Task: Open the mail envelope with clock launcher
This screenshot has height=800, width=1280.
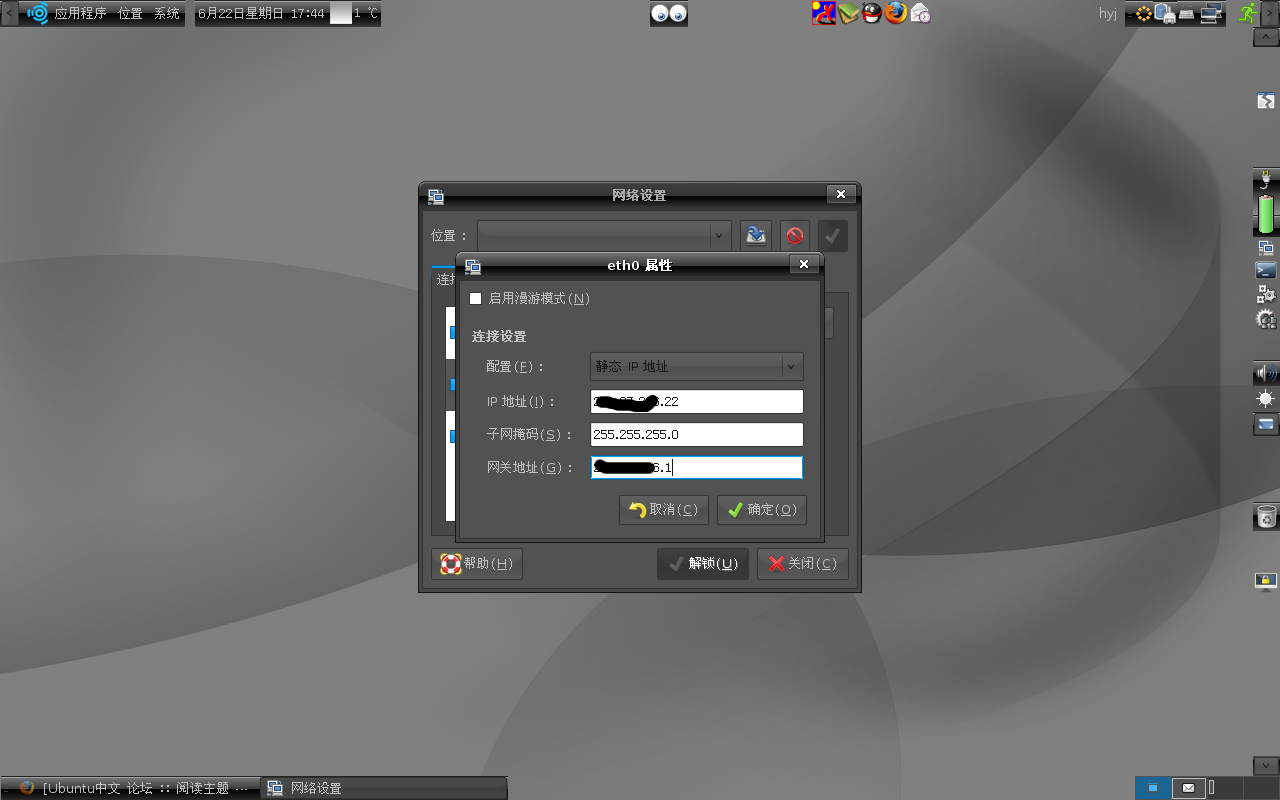Action: coord(920,13)
